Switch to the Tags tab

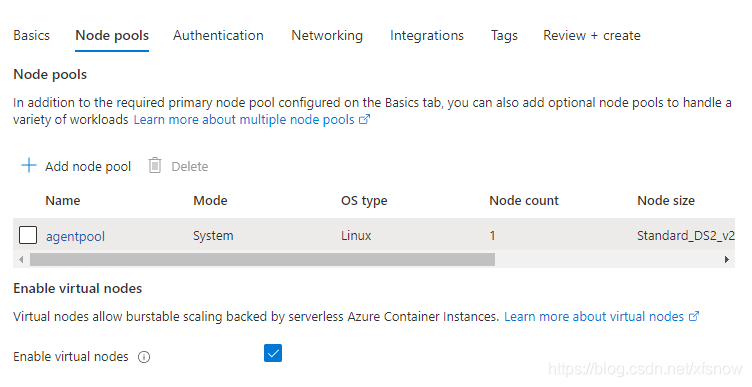pyautogui.click(x=504, y=35)
